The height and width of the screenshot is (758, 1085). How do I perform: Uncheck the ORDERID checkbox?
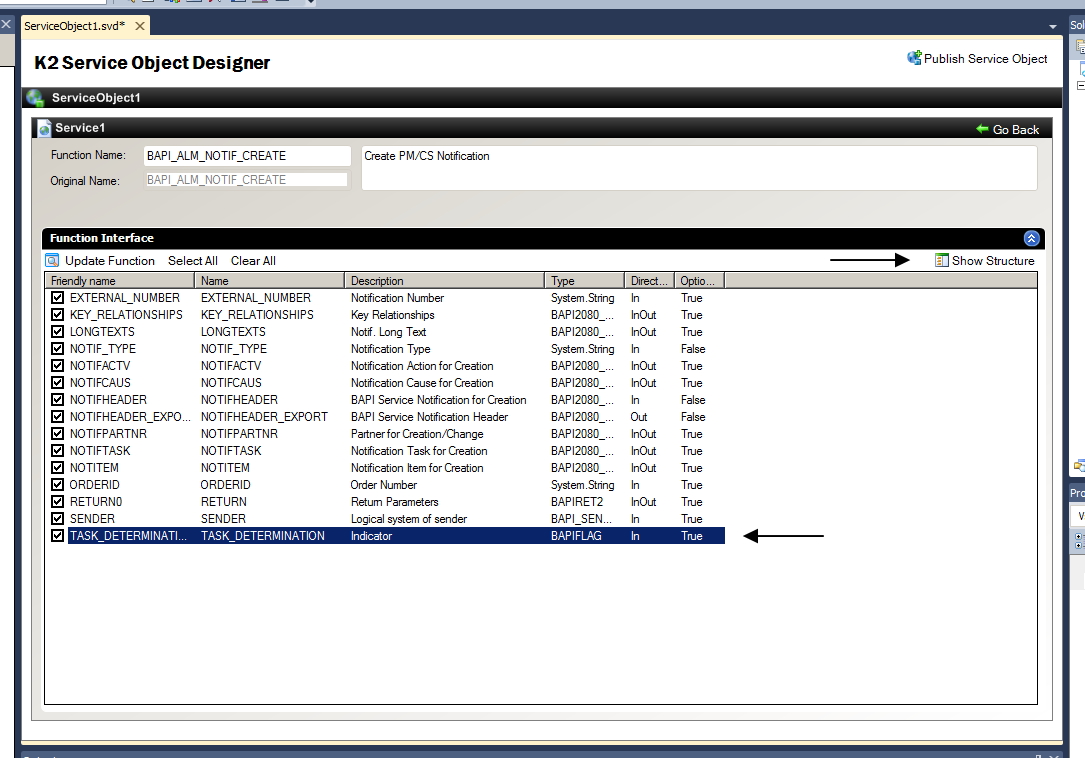coord(57,485)
